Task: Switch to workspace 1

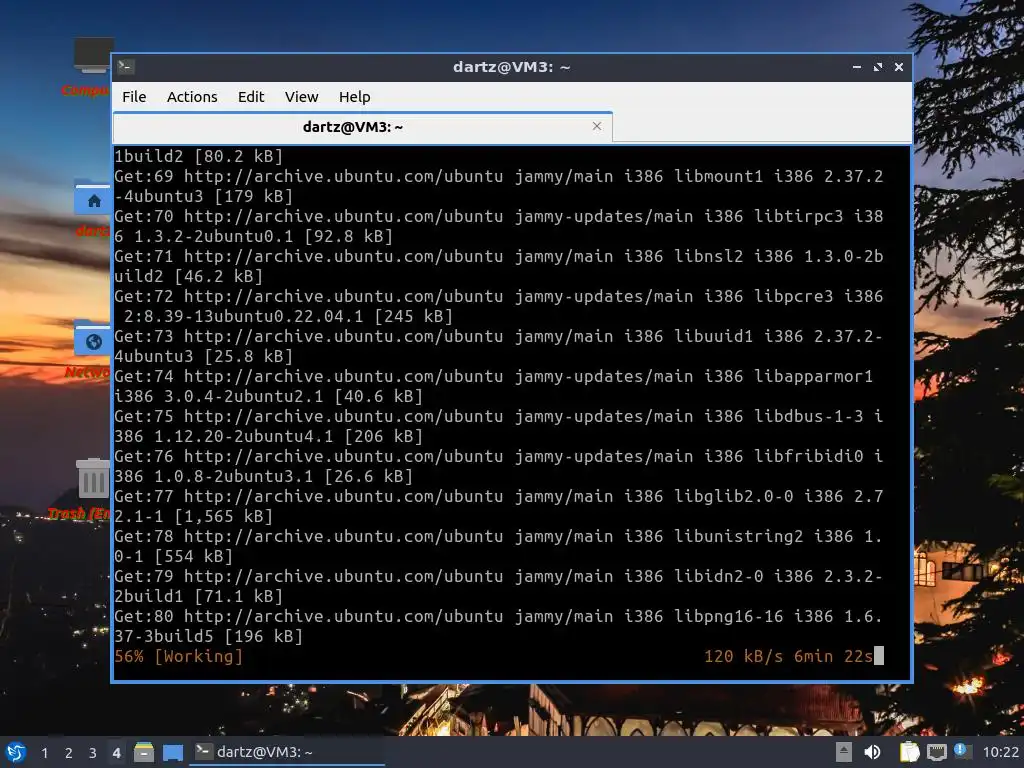Action: [x=44, y=753]
